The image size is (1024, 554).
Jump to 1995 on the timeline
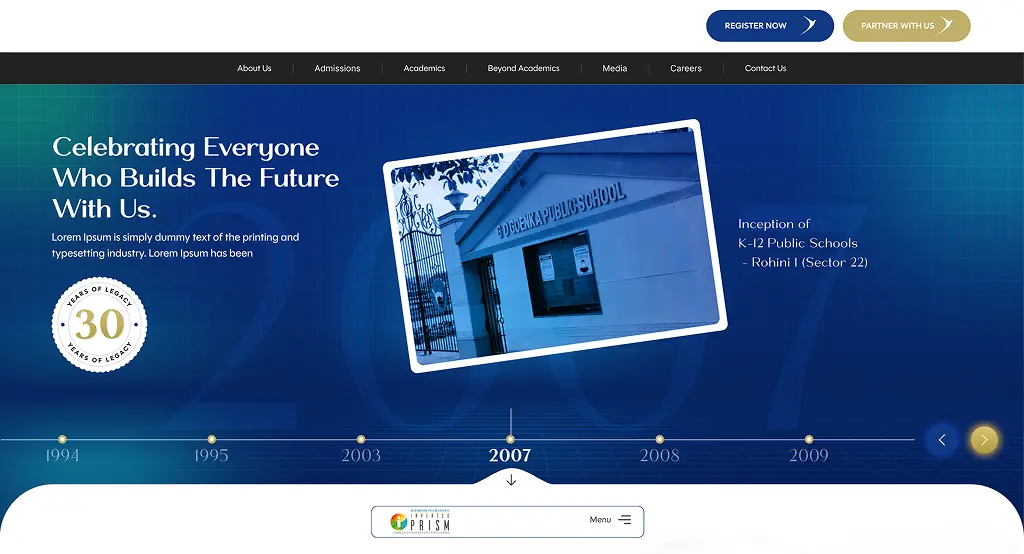pyautogui.click(x=211, y=455)
